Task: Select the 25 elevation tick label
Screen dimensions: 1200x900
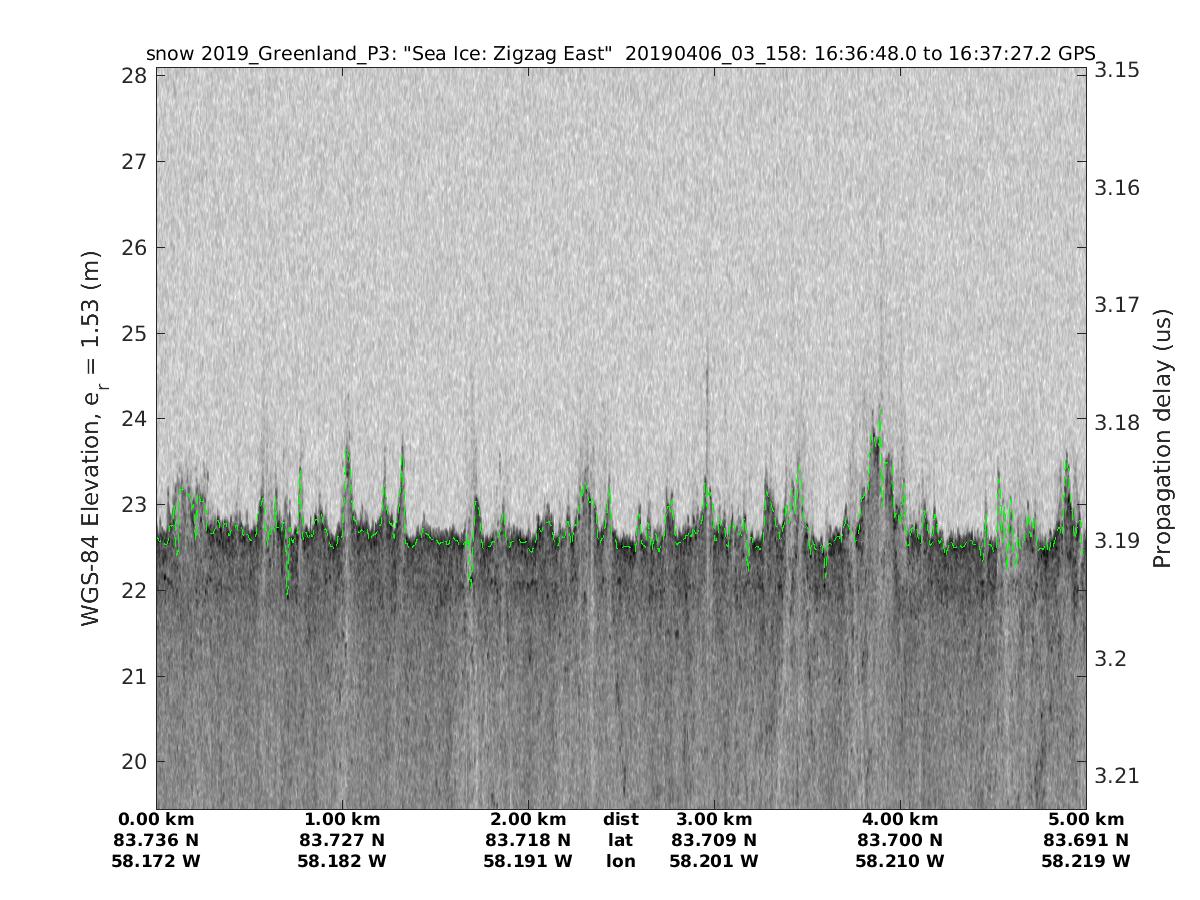Action: click(136, 333)
